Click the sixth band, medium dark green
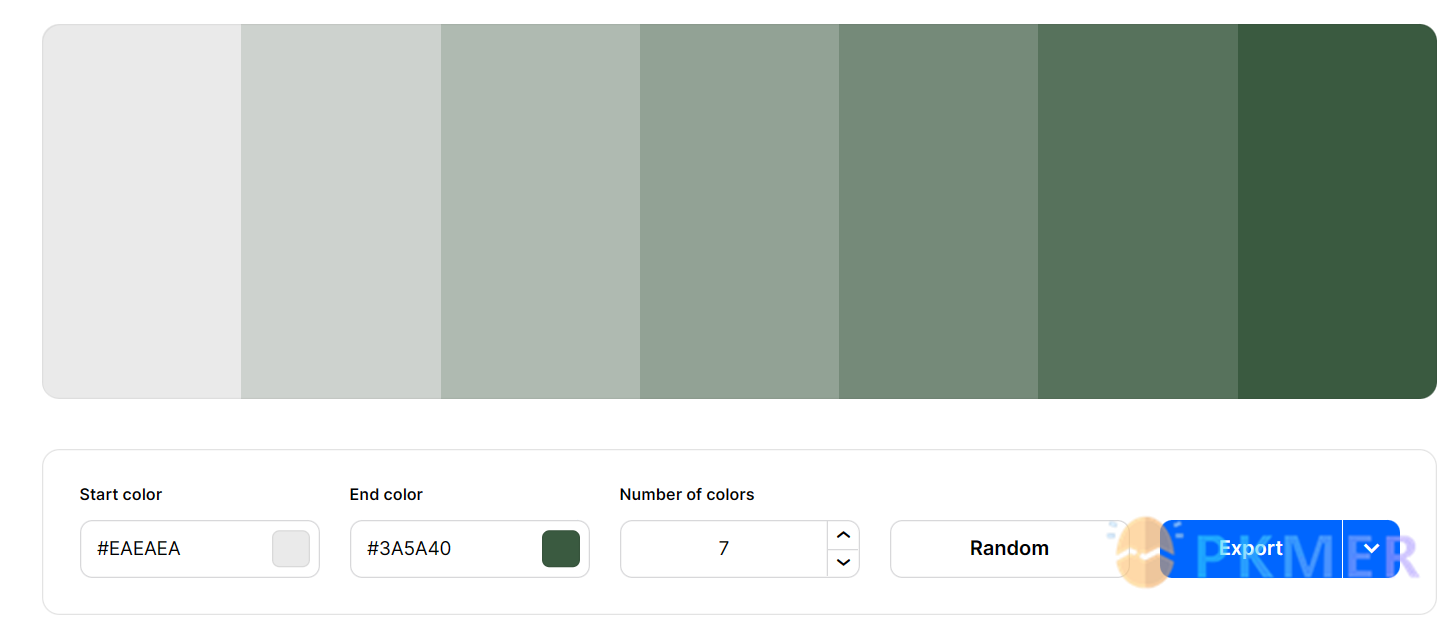The width and height of the screenshot is (1449, 626). click(1138, 211)
